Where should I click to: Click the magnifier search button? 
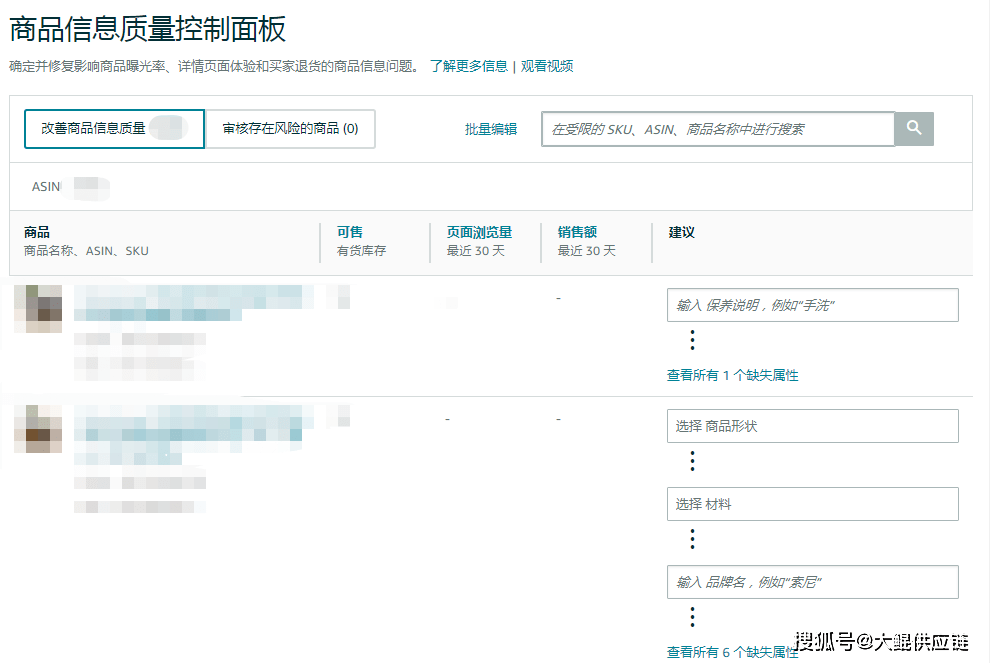(914, 128)
